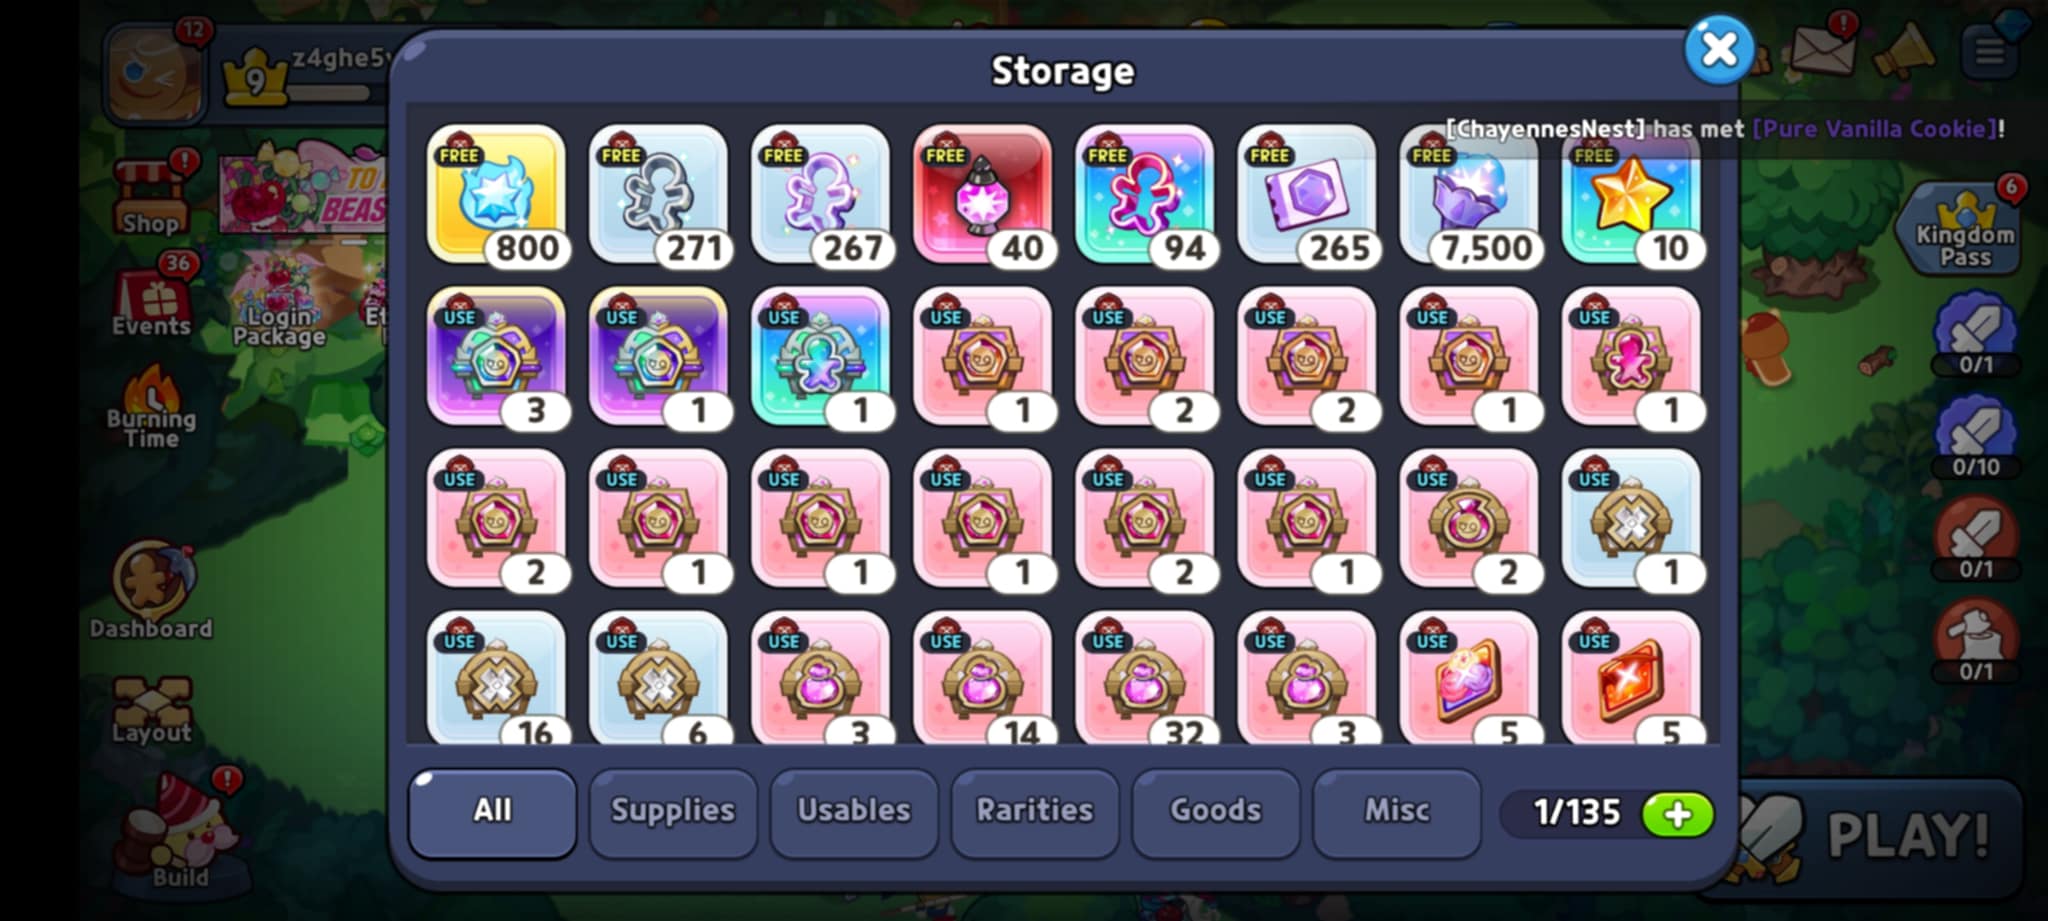Open the Rarities tab

point(1035,812)
